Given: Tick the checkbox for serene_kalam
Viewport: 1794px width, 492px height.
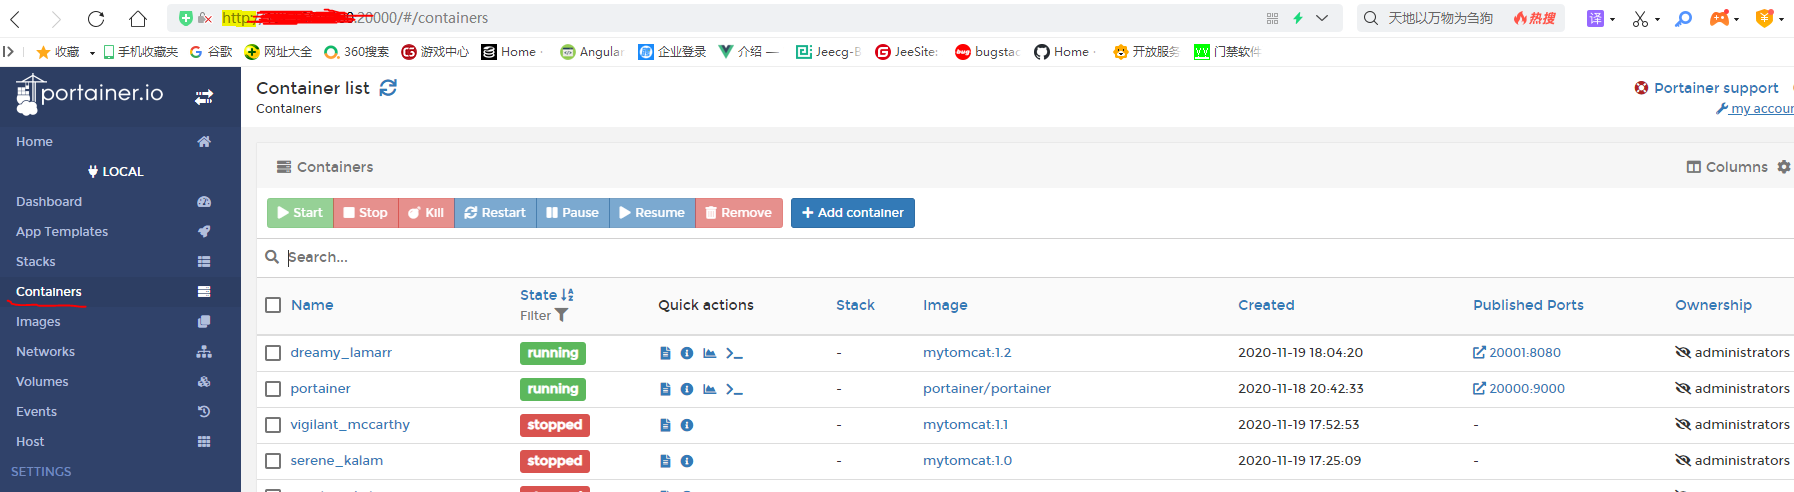Looking at the screenshot, I should coord(273,461).
